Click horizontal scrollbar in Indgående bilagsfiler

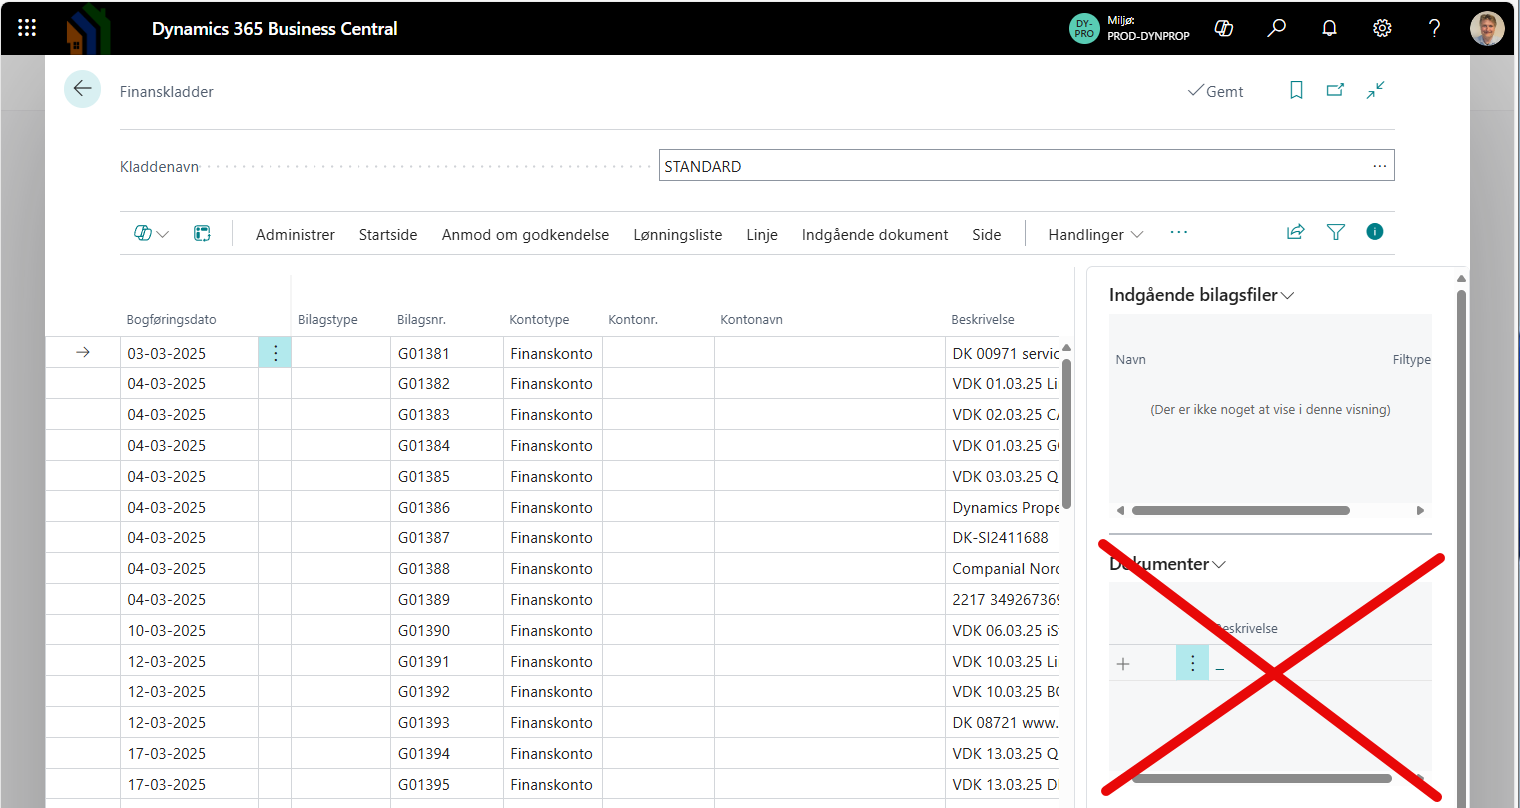[1240, 510]
